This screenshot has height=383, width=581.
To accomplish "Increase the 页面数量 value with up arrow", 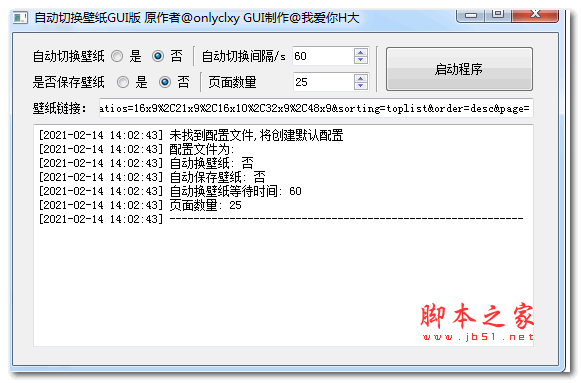I will click(361, 78).
